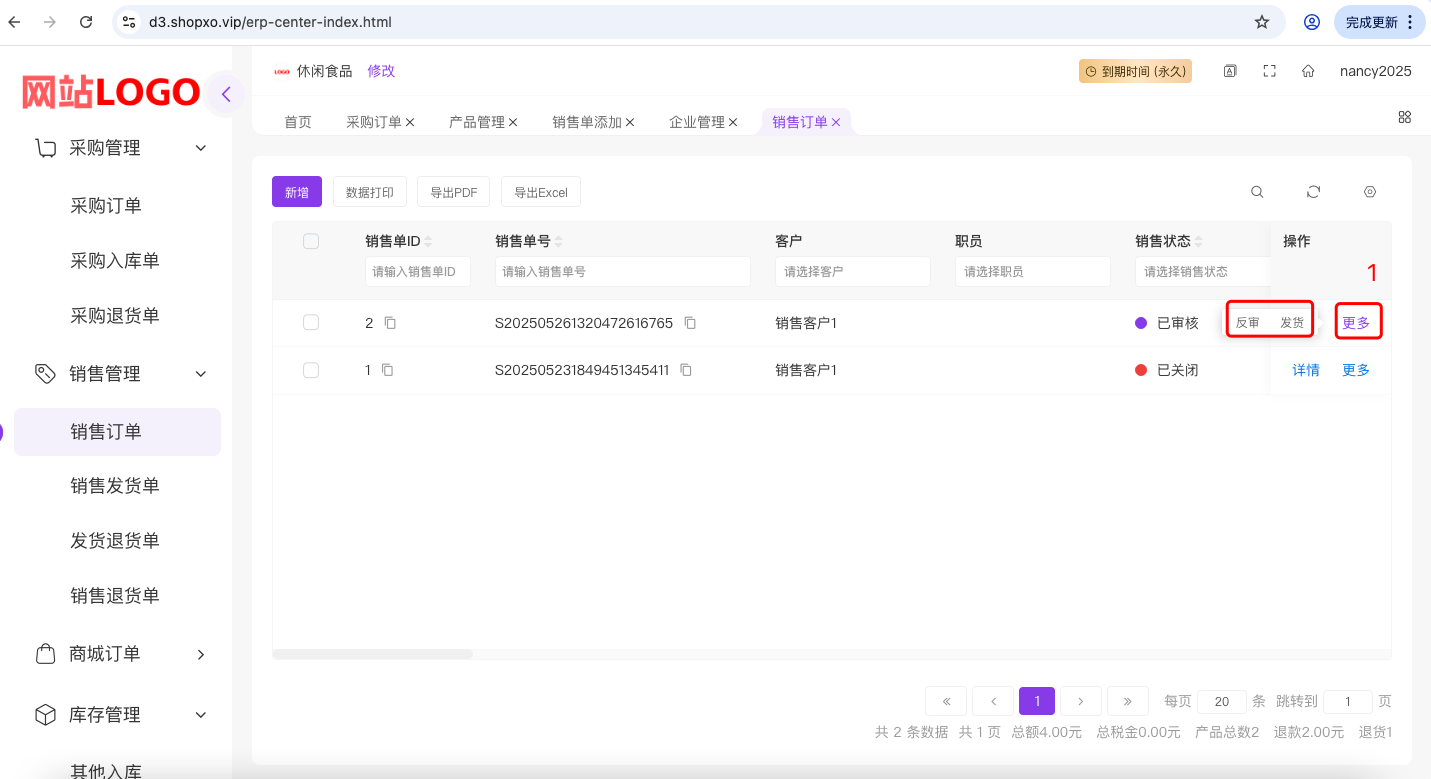The width and height of the screenshot is (1431, 779).
Task: Open the 客户 filter dropdown
Action: click(853, 271)
